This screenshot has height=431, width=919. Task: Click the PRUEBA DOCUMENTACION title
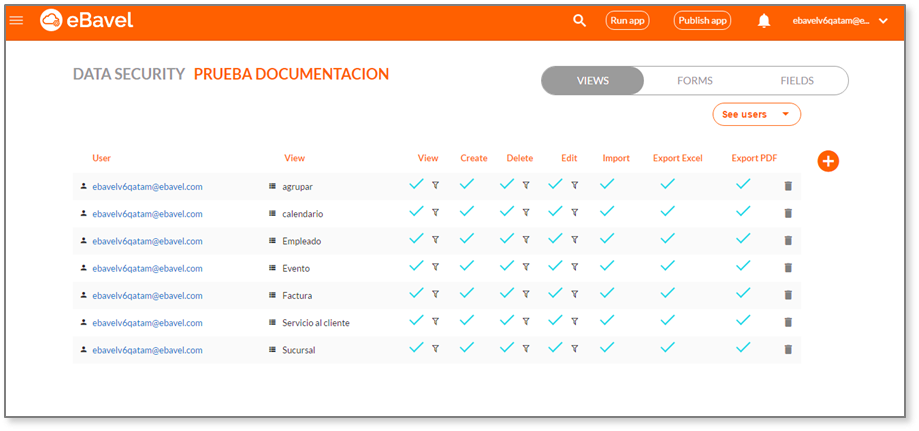[x=291, y=74]
